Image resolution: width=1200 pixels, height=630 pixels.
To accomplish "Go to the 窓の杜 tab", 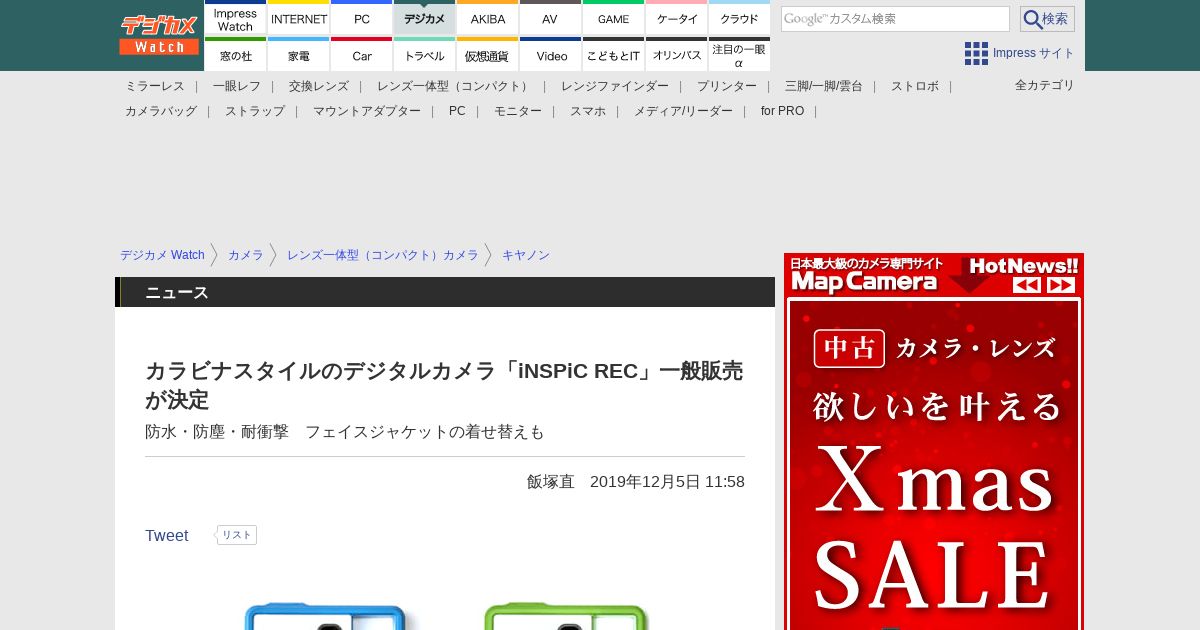I will point(236,54).
